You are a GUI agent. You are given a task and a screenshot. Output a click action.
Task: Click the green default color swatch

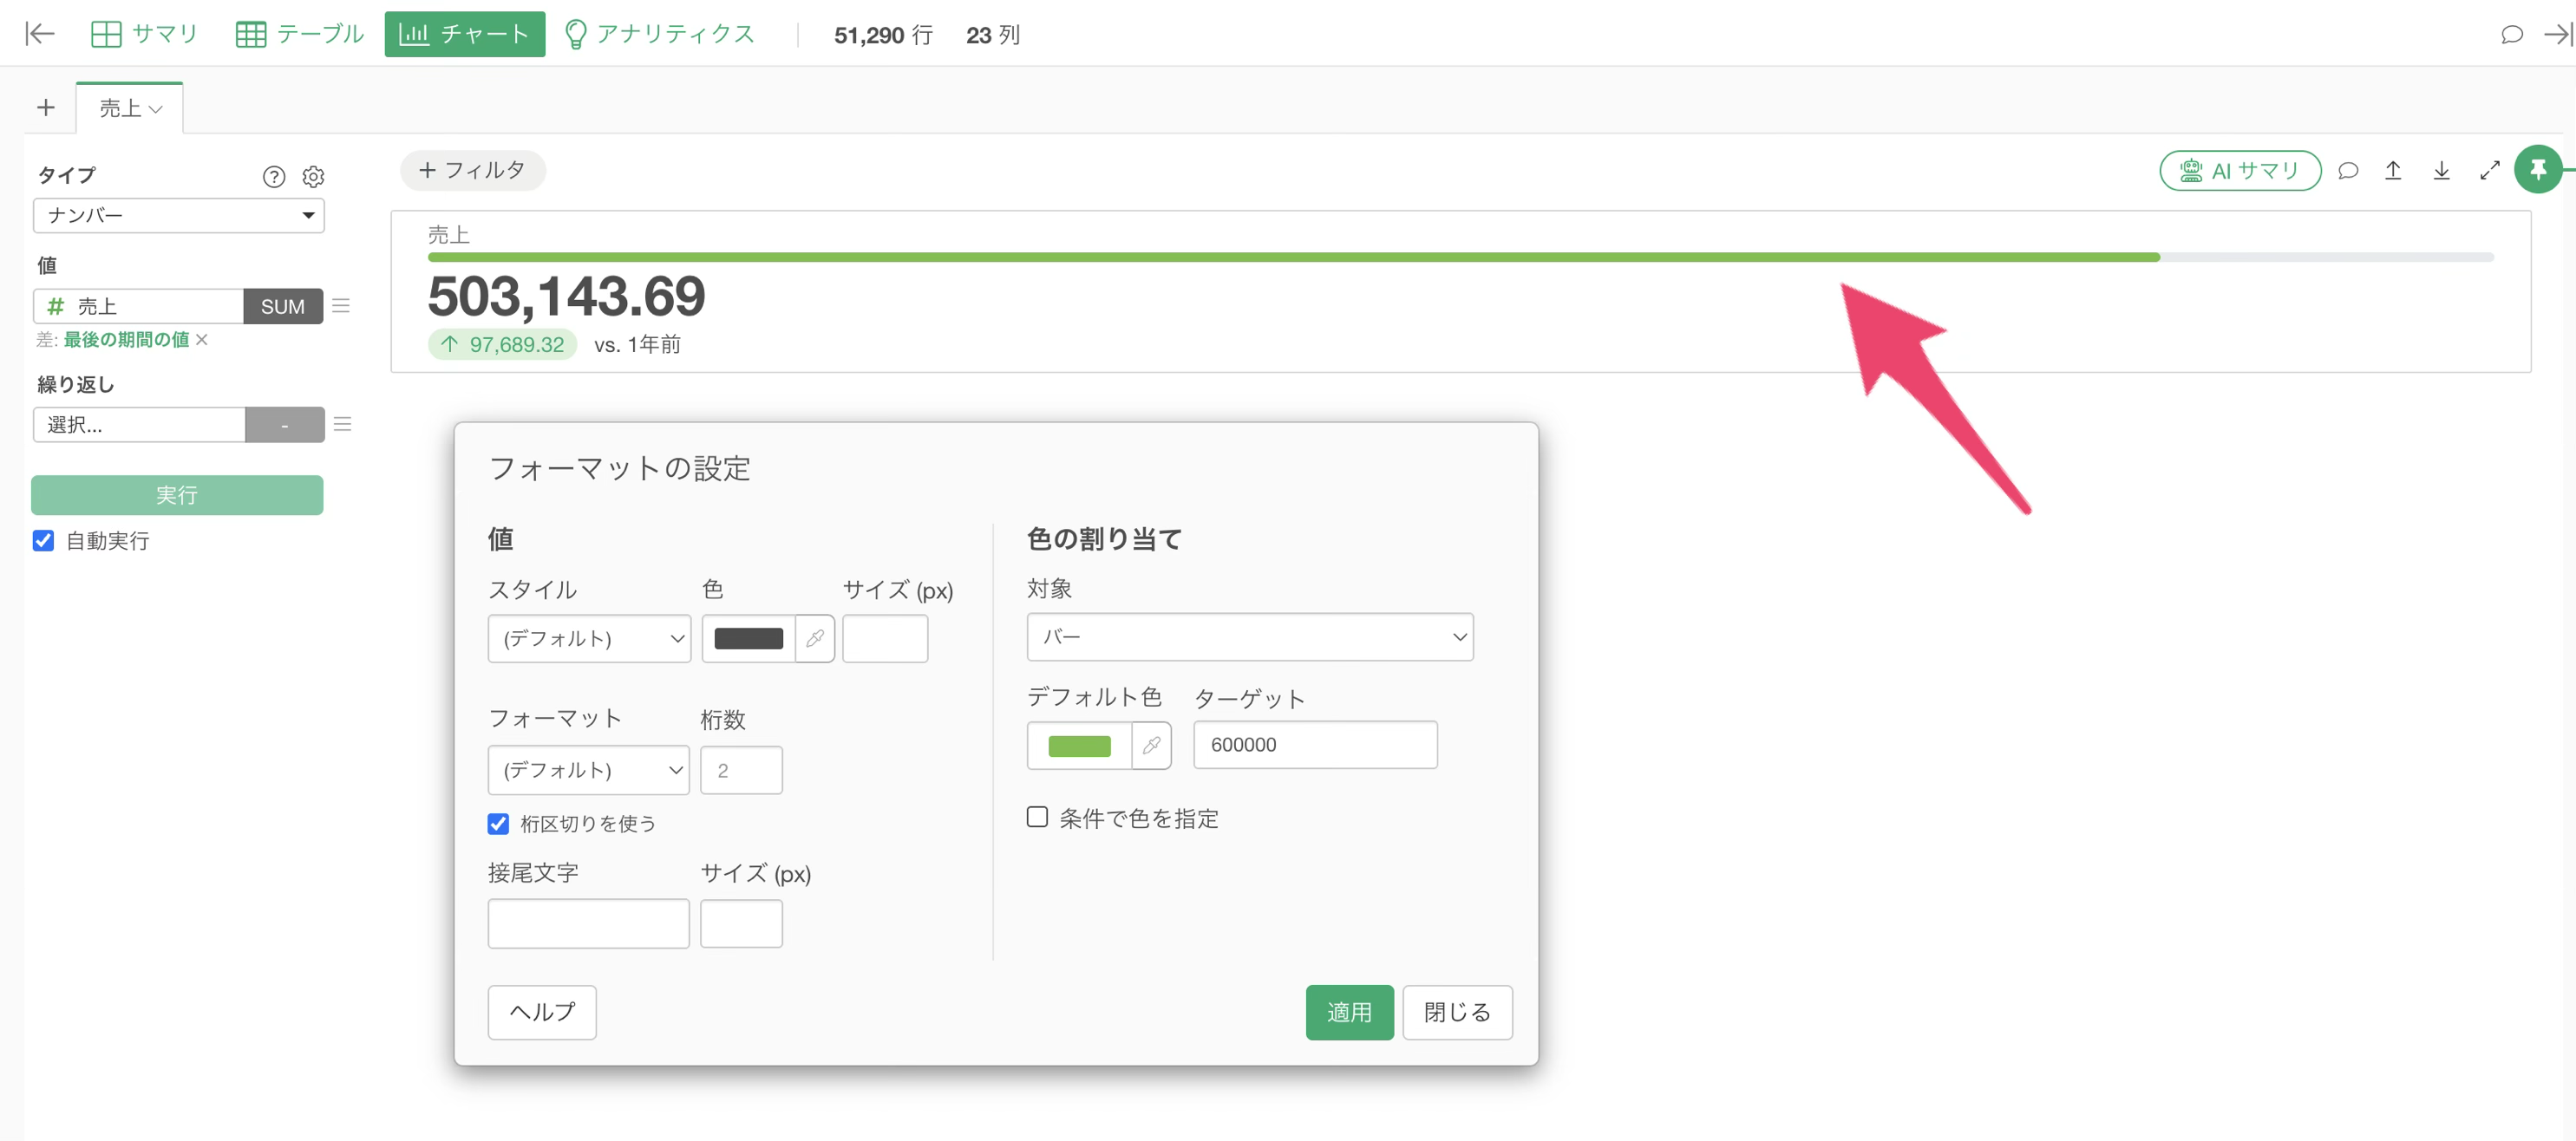coord(1079,746)
